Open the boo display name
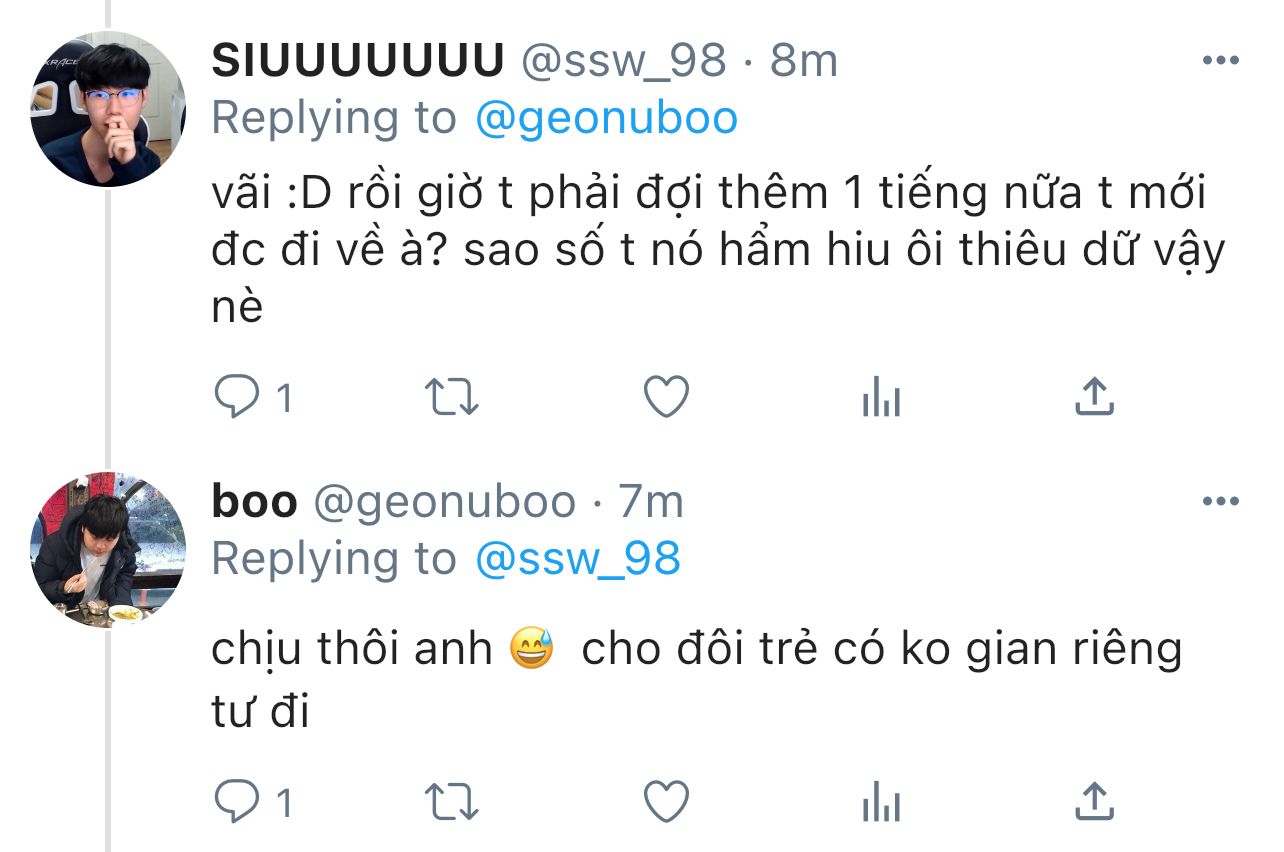 [254, 502]
